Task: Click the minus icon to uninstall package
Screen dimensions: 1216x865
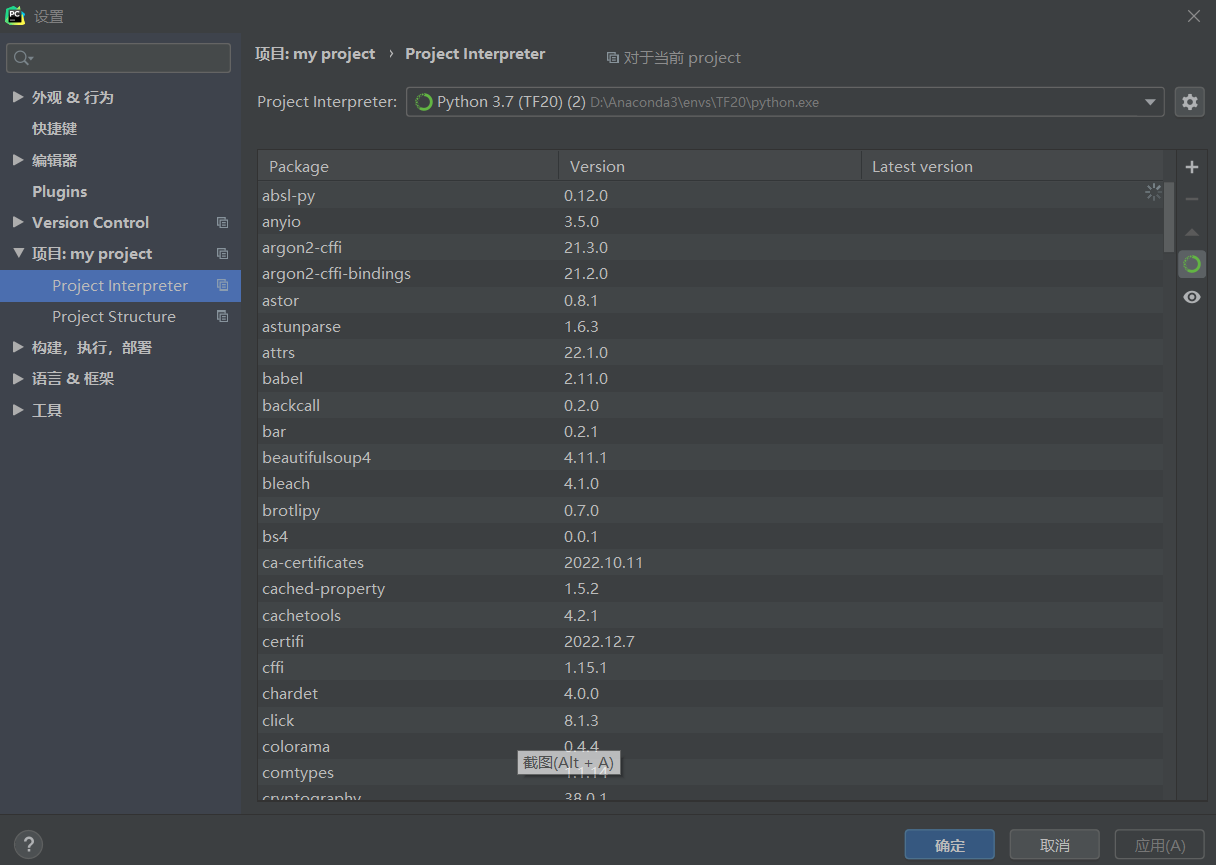Action: coord(1191,200)
